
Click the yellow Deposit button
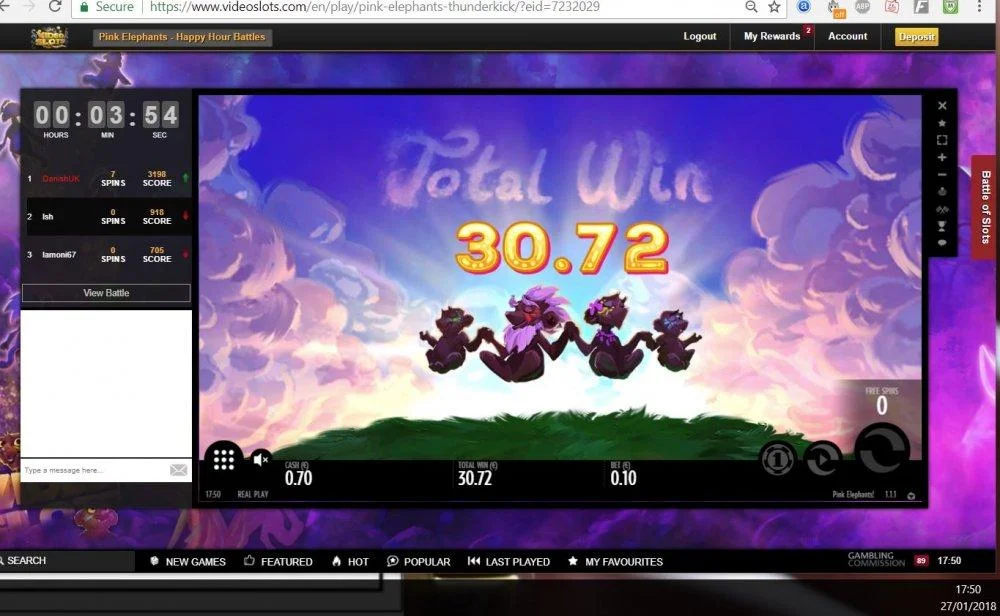click(916, 37)
